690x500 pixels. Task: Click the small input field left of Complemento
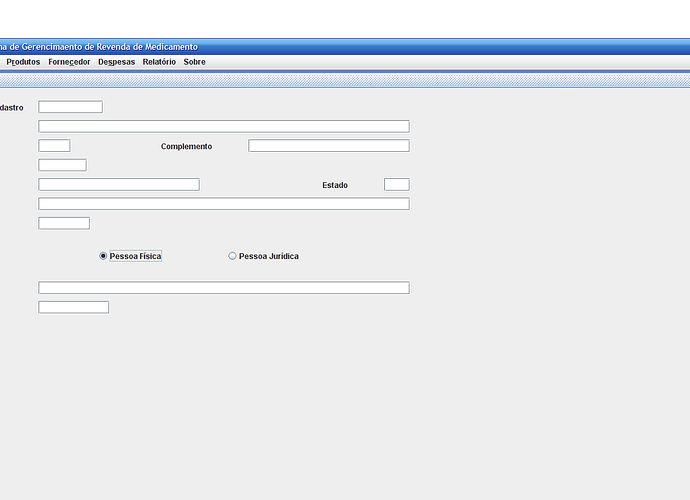pos(54,146)
